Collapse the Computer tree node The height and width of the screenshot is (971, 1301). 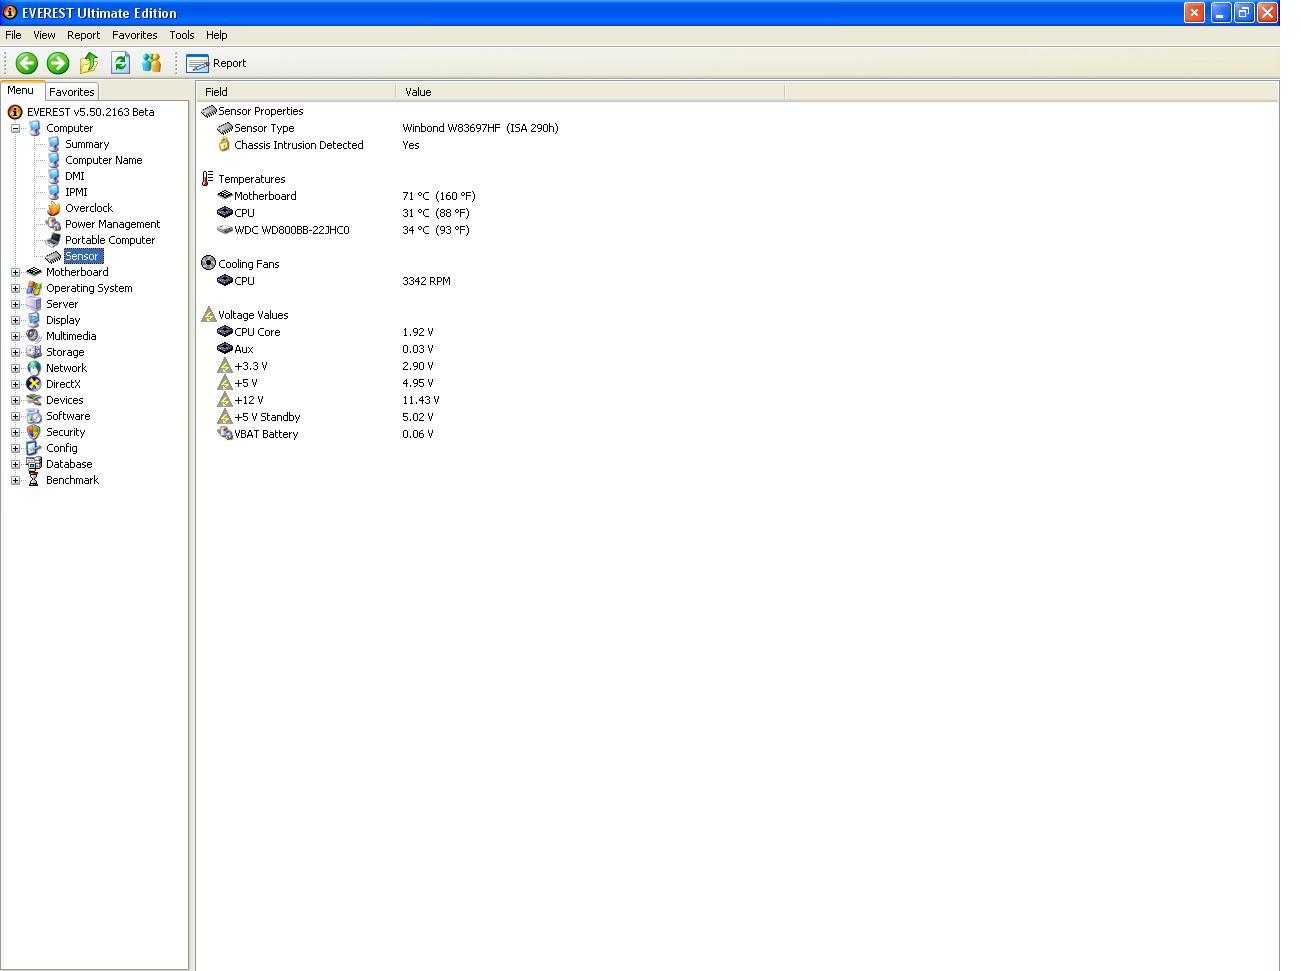[x=15, y=128]
